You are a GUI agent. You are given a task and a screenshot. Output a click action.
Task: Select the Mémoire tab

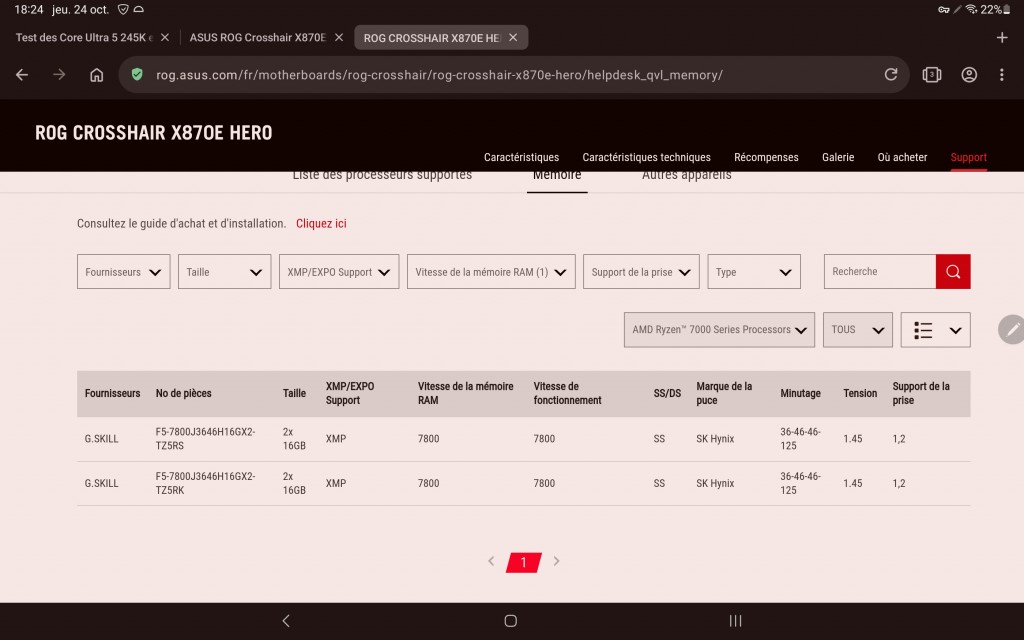(557, 176)
